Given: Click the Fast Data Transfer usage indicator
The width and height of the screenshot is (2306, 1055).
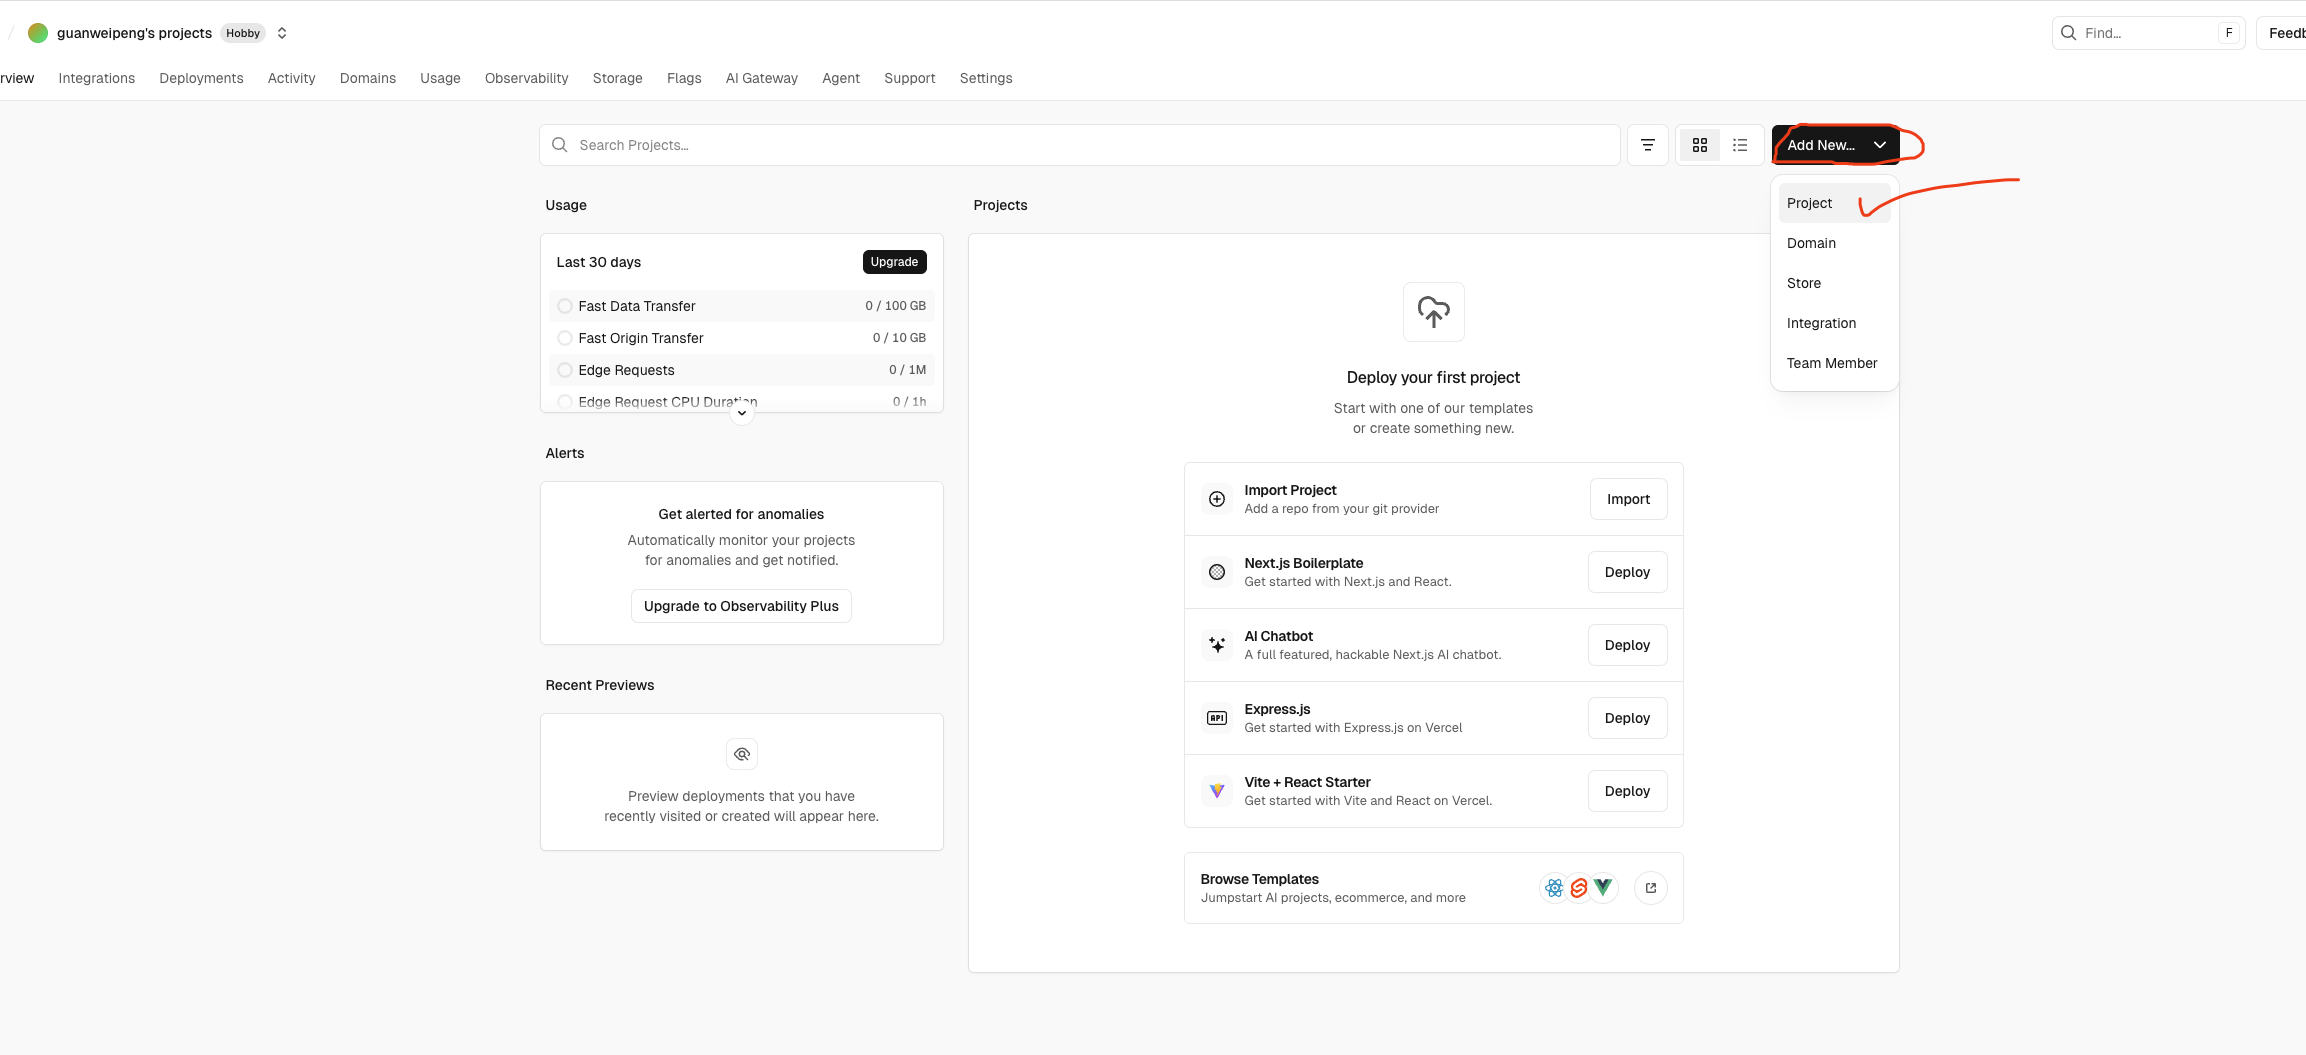Looking at the screenshot, I should pyautogui.click(x=565, y=306).
